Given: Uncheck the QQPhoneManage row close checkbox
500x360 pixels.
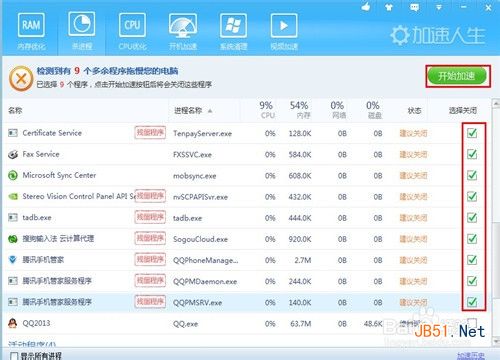Looking at the screenshot, I should coord(472,260).
